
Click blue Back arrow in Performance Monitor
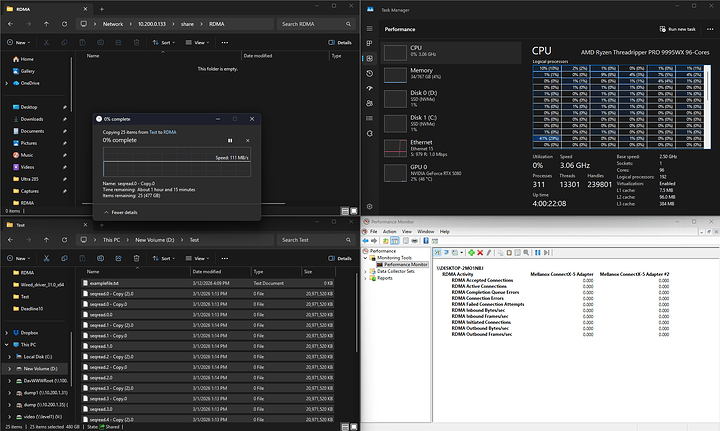click(x=366, y=241)
